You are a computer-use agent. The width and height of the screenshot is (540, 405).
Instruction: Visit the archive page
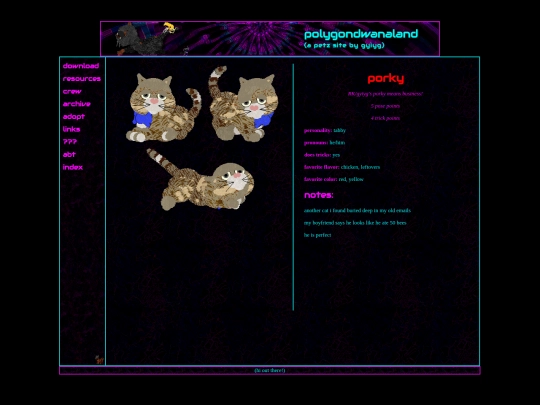point(76,104)
